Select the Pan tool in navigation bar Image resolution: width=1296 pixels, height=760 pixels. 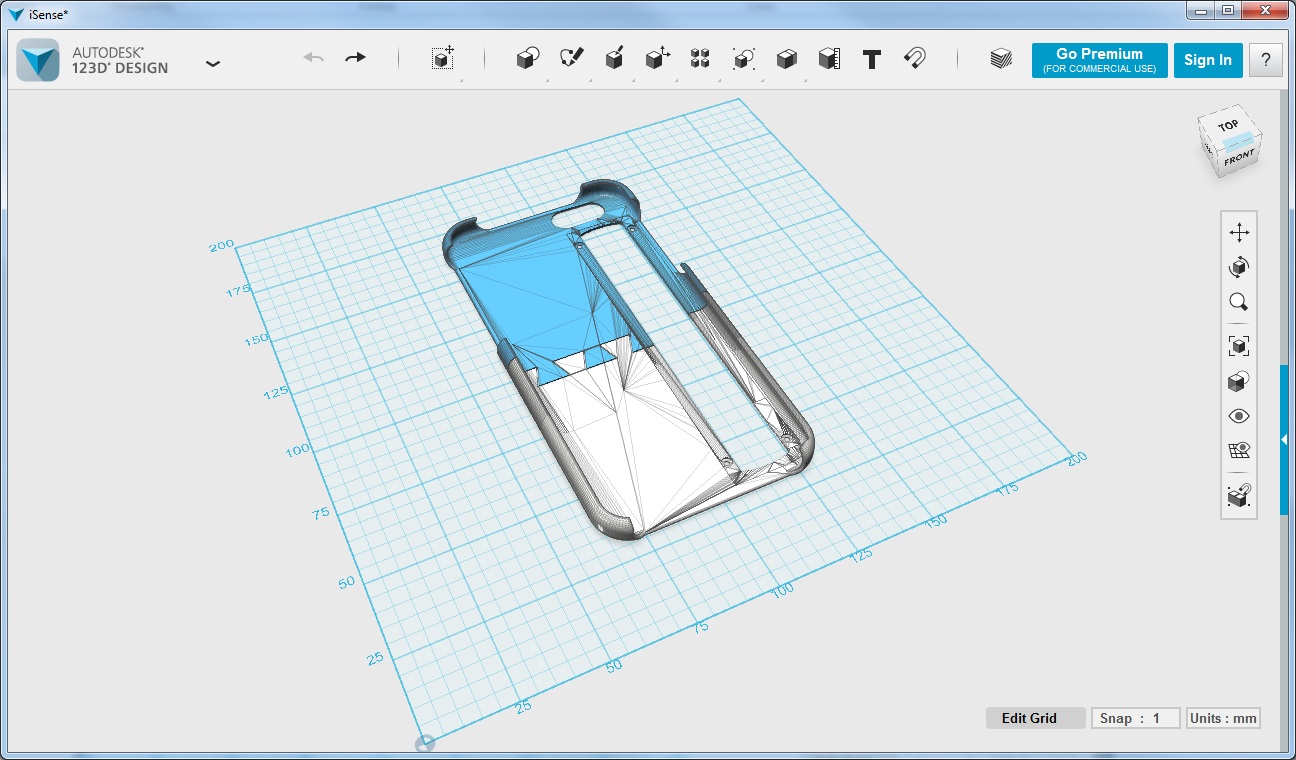tap(1239, 233)
